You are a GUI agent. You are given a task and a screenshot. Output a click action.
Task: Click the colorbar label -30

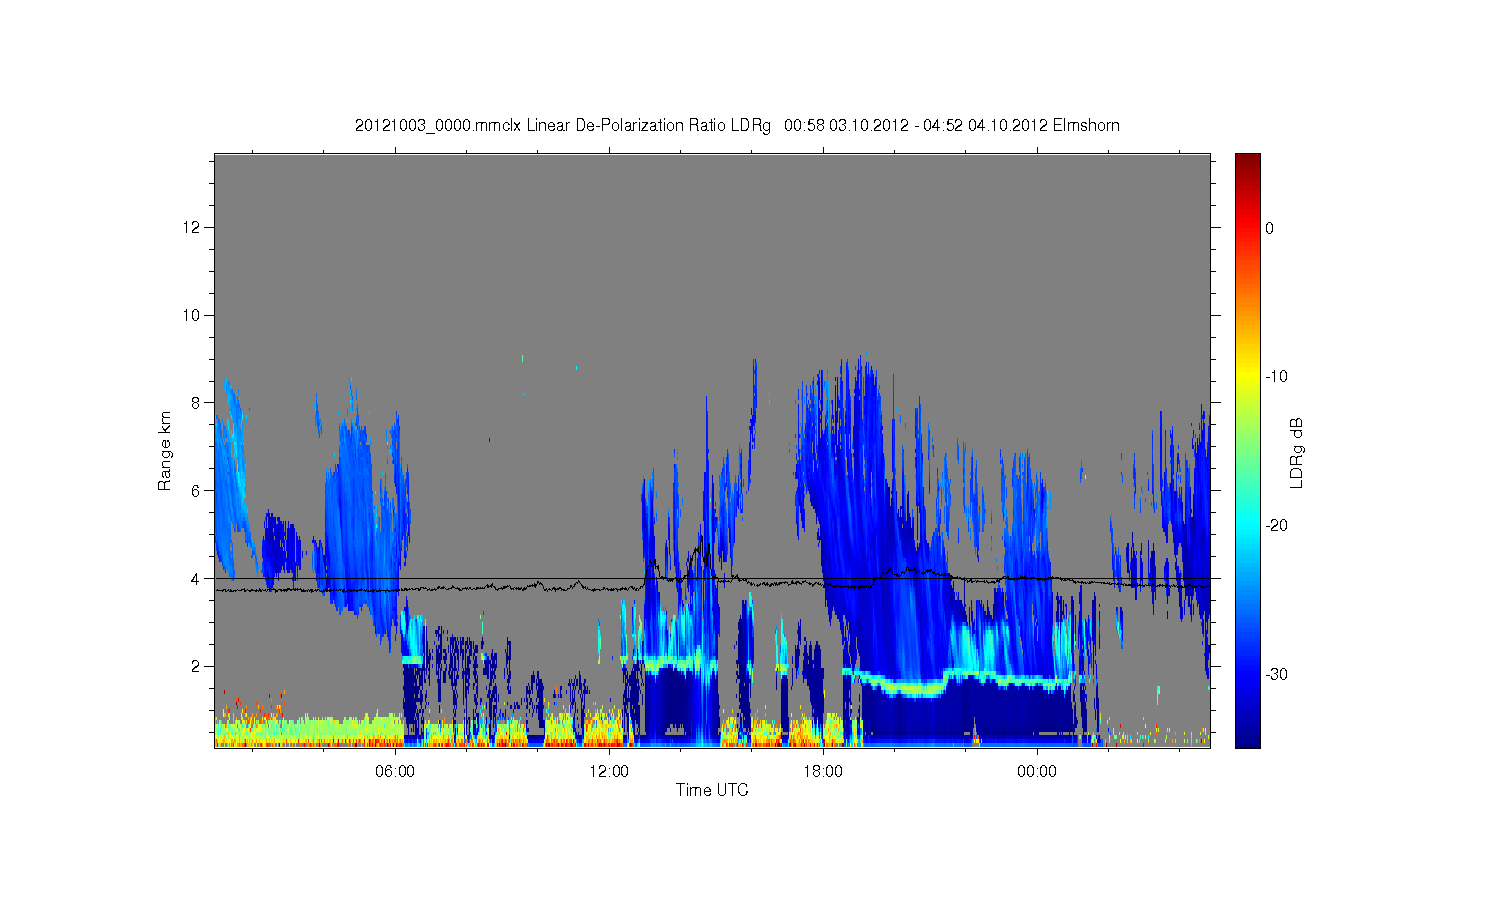coord(1276,675)
